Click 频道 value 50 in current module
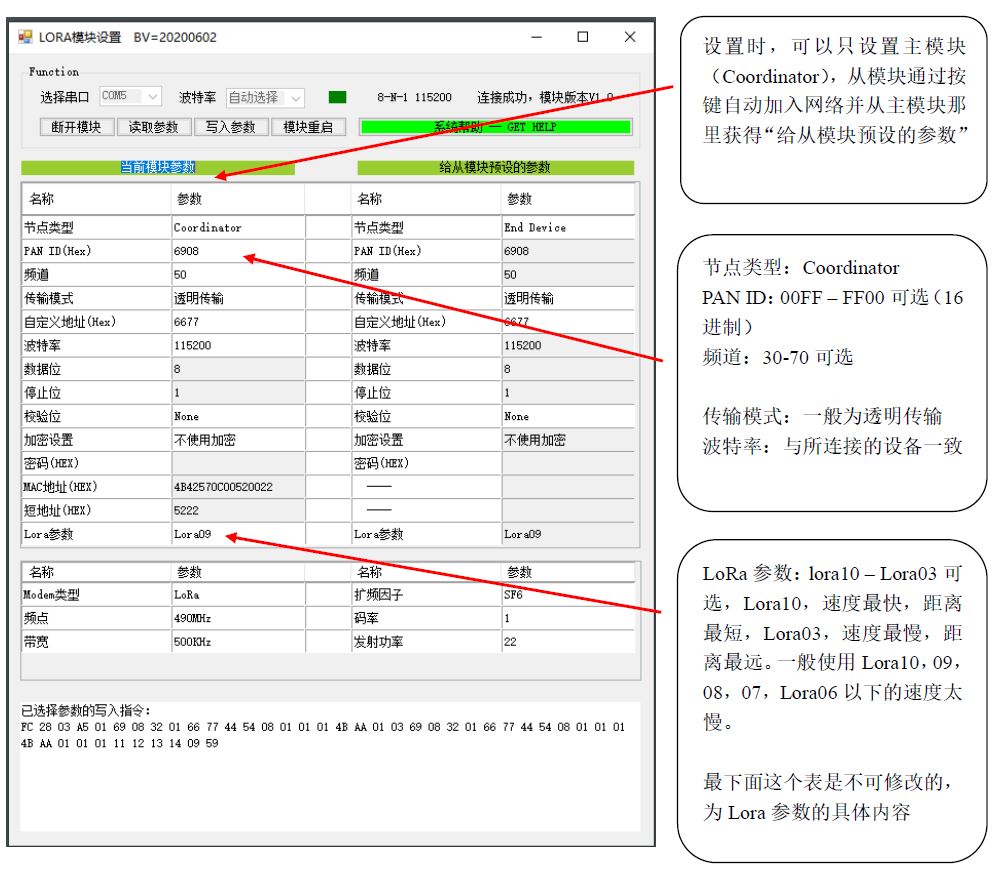 pos(238,274)
